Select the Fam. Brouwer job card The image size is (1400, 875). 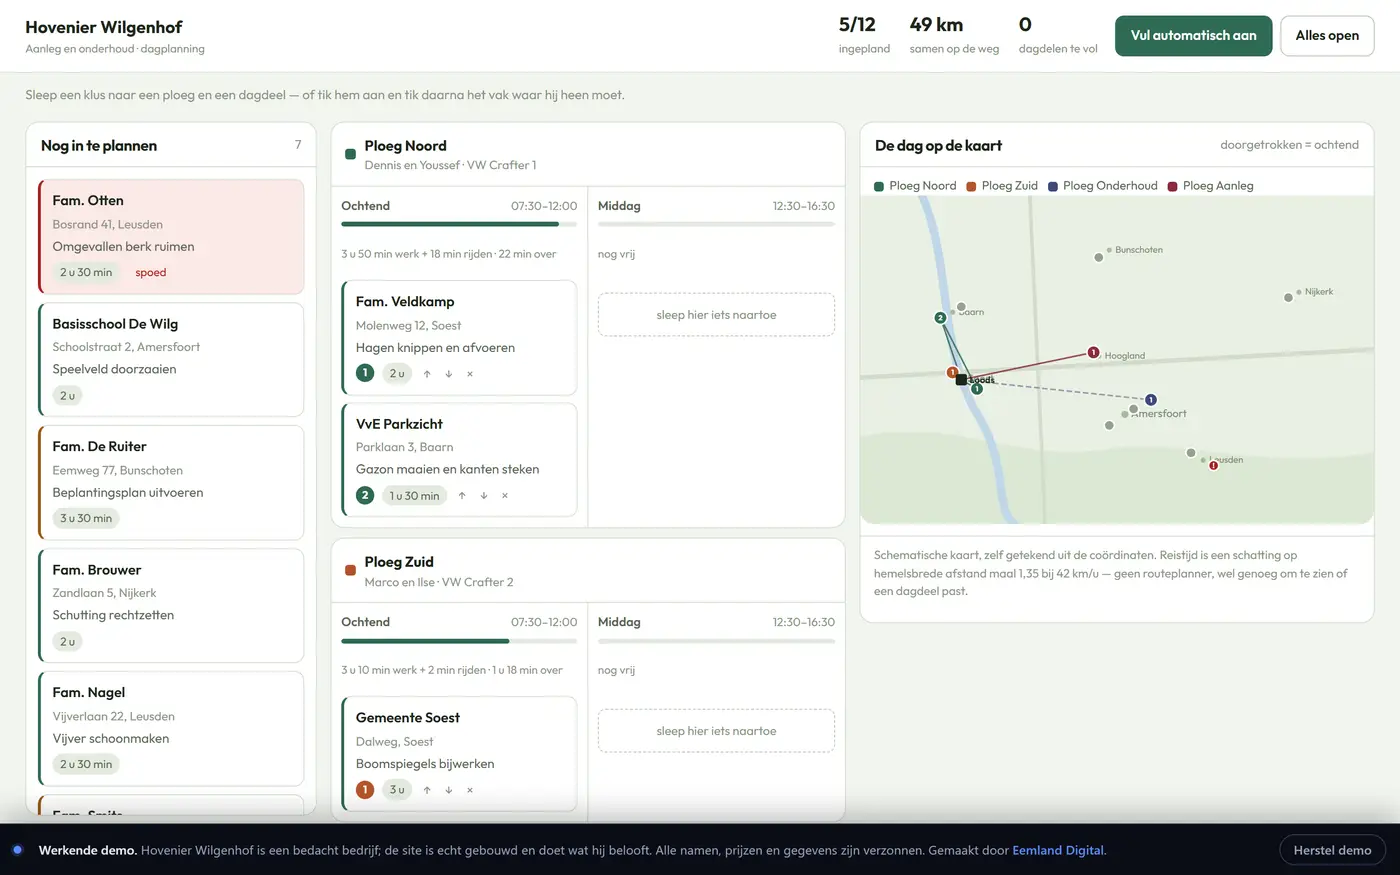[x=171, y=605]
